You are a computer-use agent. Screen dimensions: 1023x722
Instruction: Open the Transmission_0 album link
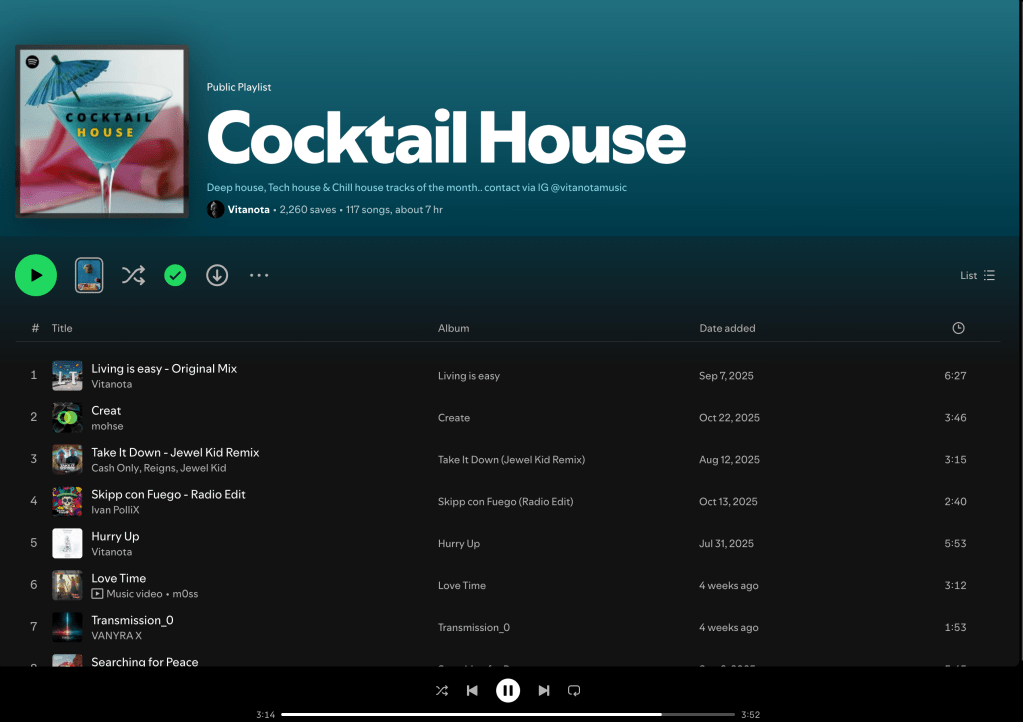coord(474,627)
